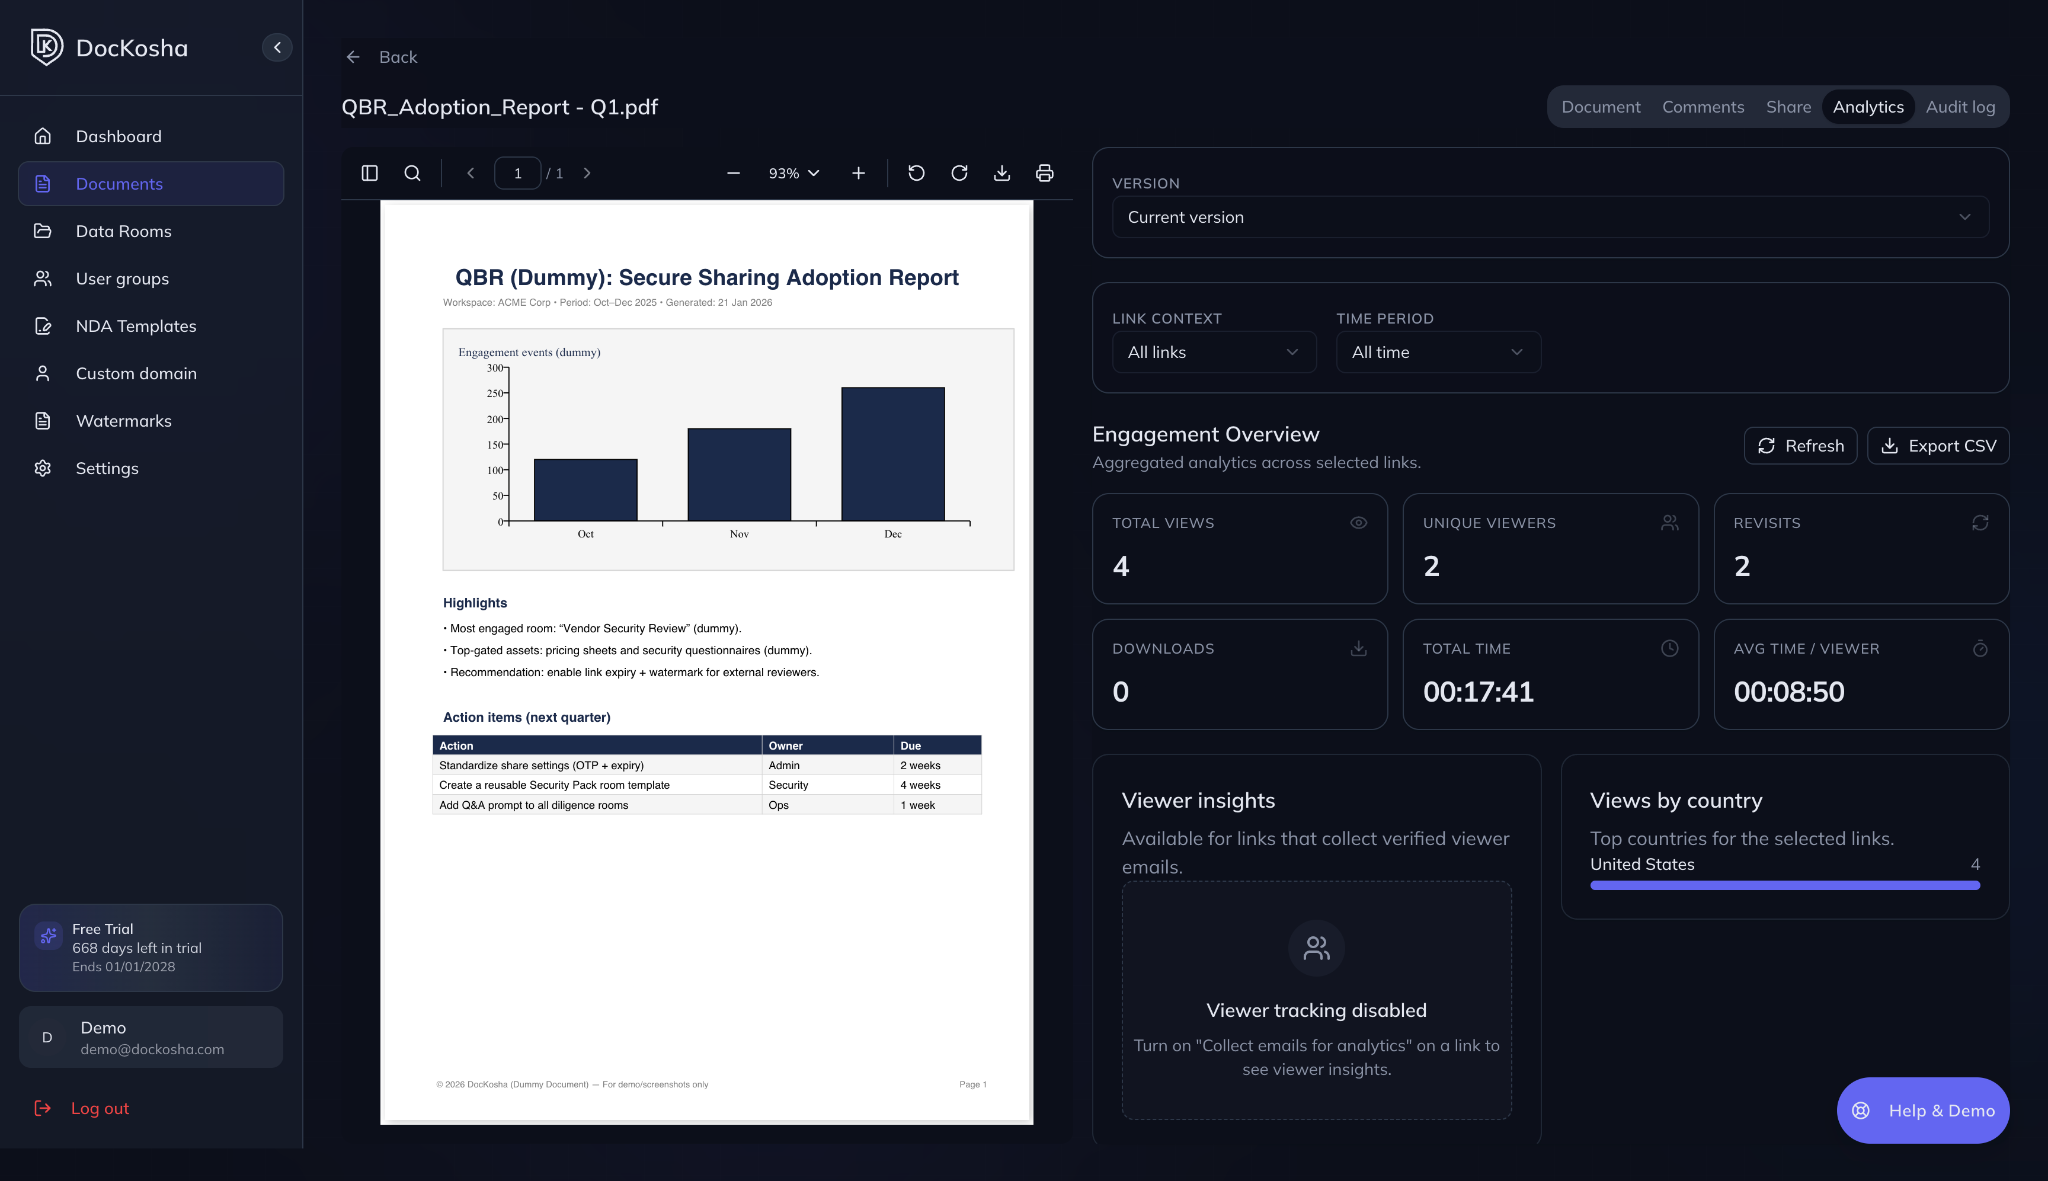Download the PDF from the viewer toolbar
This screenshot has height=1181, width=2048.
(x=1002, y=173)
